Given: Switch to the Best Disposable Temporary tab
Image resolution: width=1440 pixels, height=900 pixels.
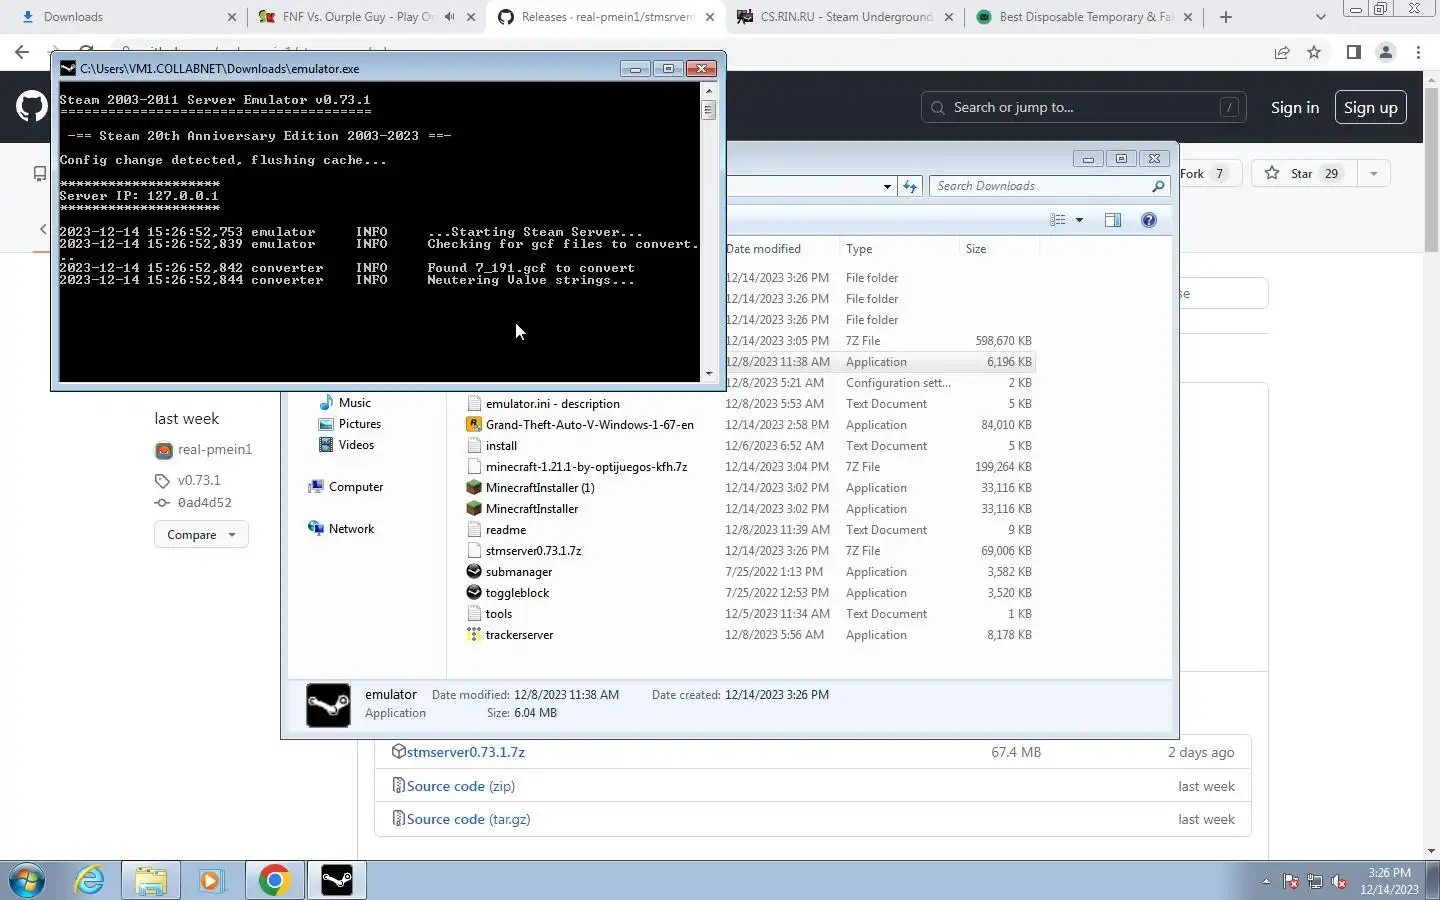Looking at the screenshot, I should [x=1085, y=17].
